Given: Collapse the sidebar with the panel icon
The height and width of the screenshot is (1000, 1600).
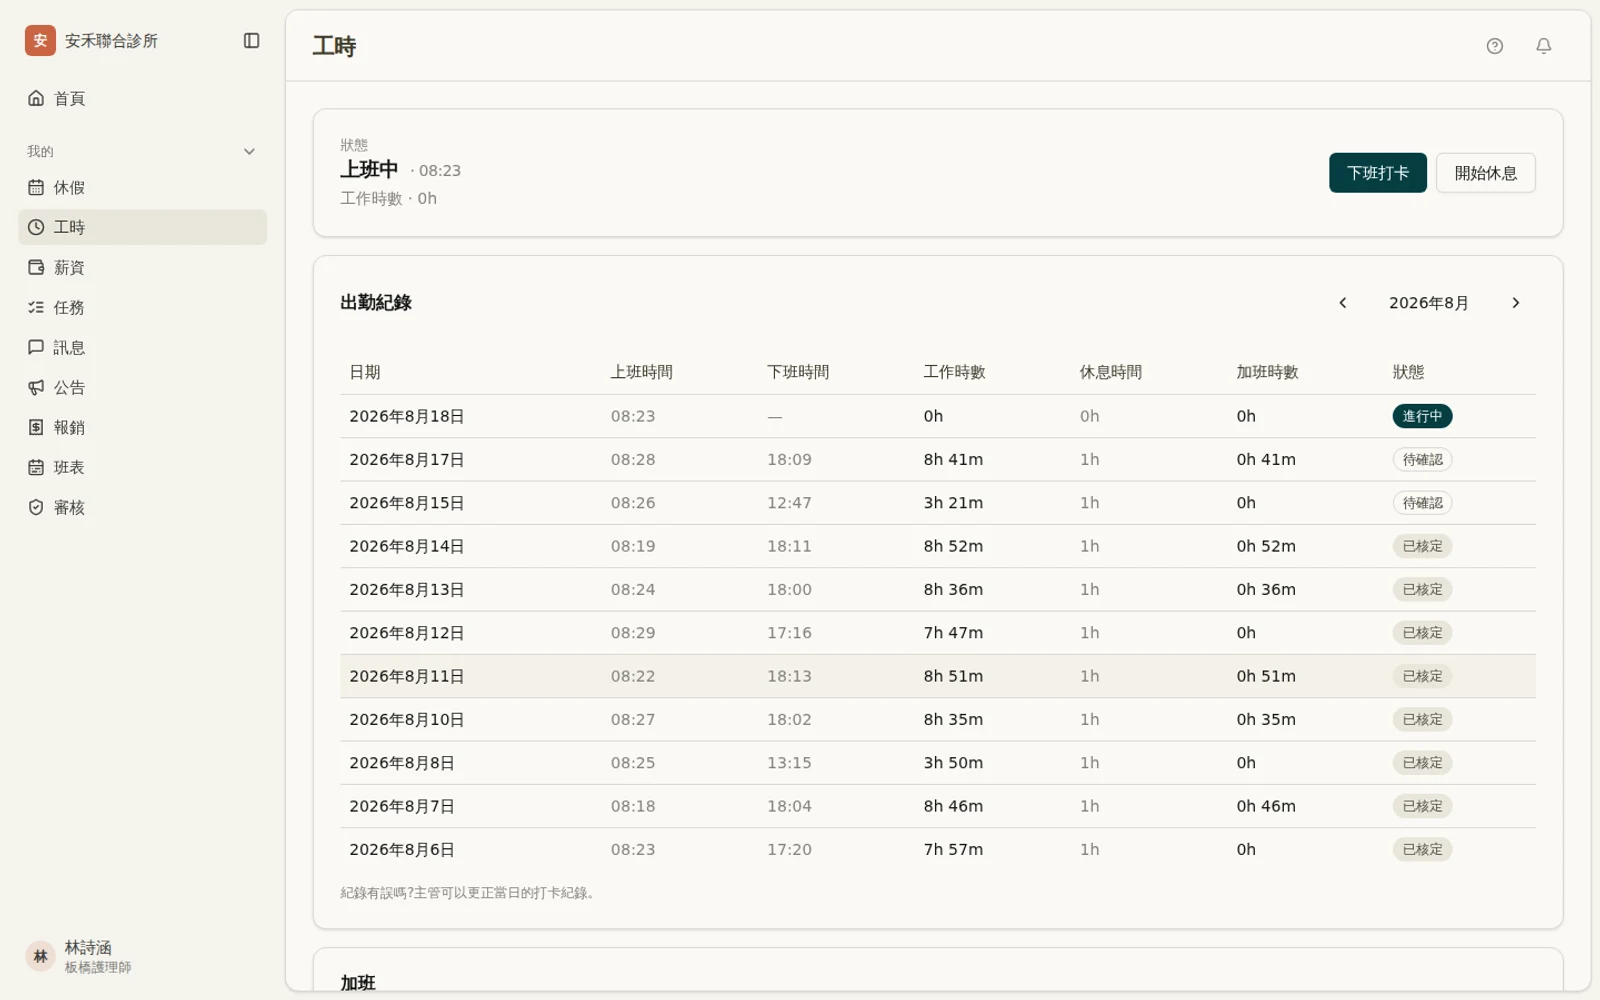Looking at the screenshot, I should pos(252,41).
